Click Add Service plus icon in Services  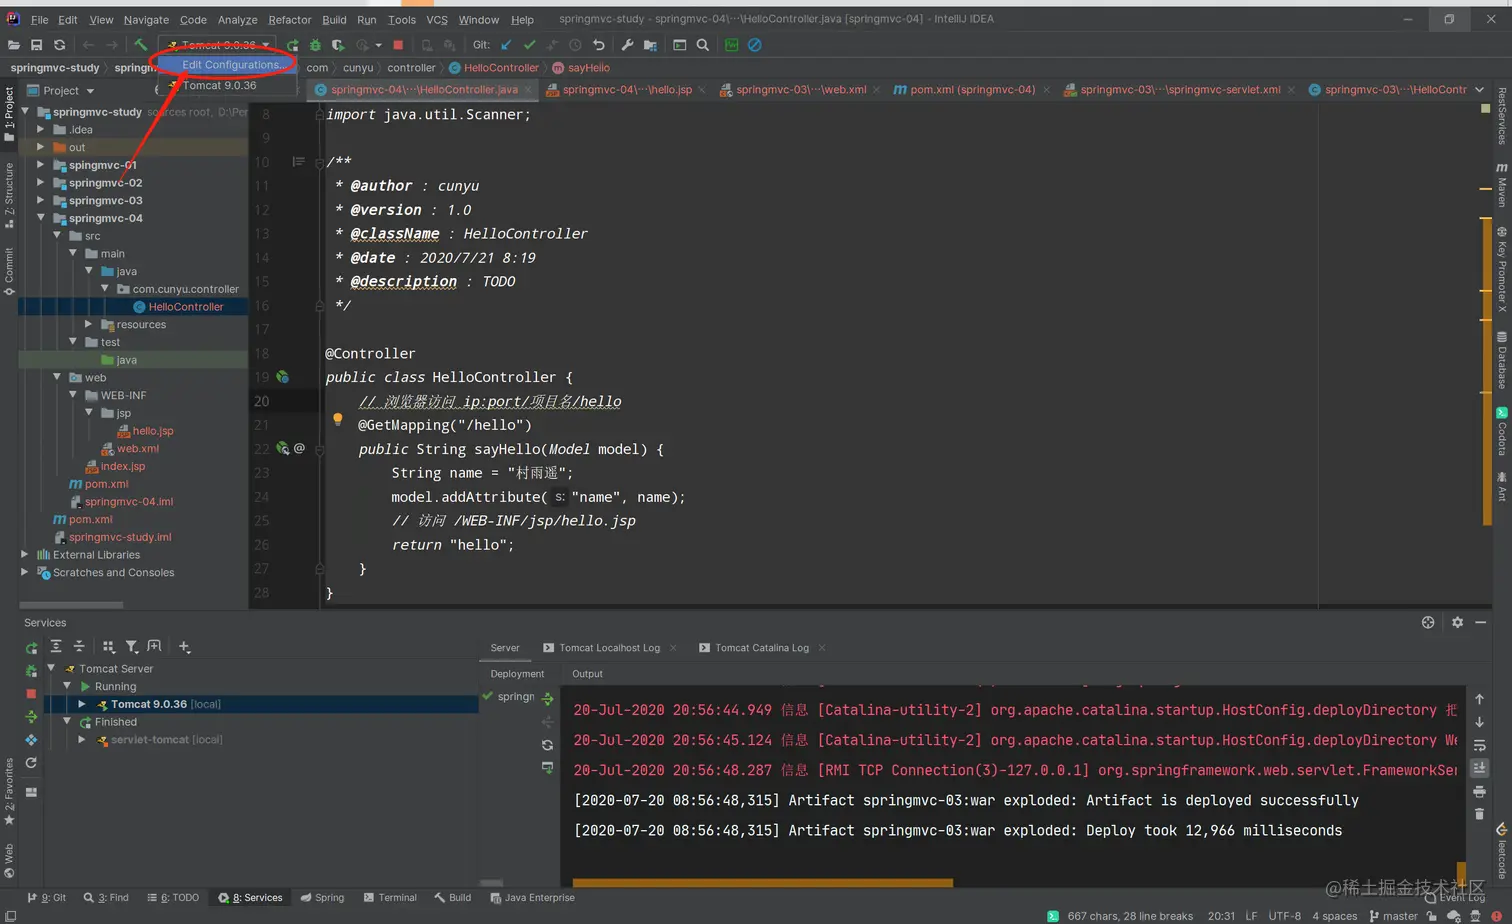coord(184,647)
